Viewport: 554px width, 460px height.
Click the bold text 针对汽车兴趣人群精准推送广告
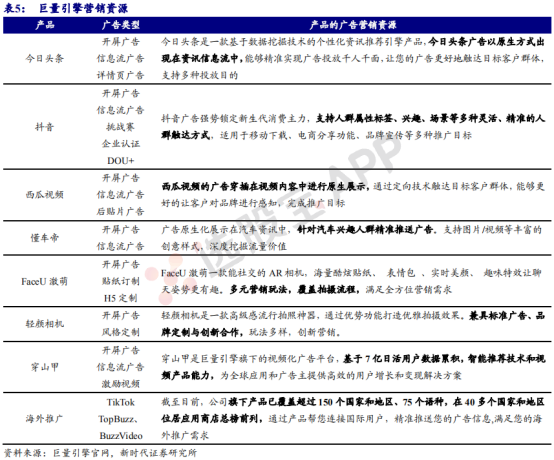[x=365, y=230]
